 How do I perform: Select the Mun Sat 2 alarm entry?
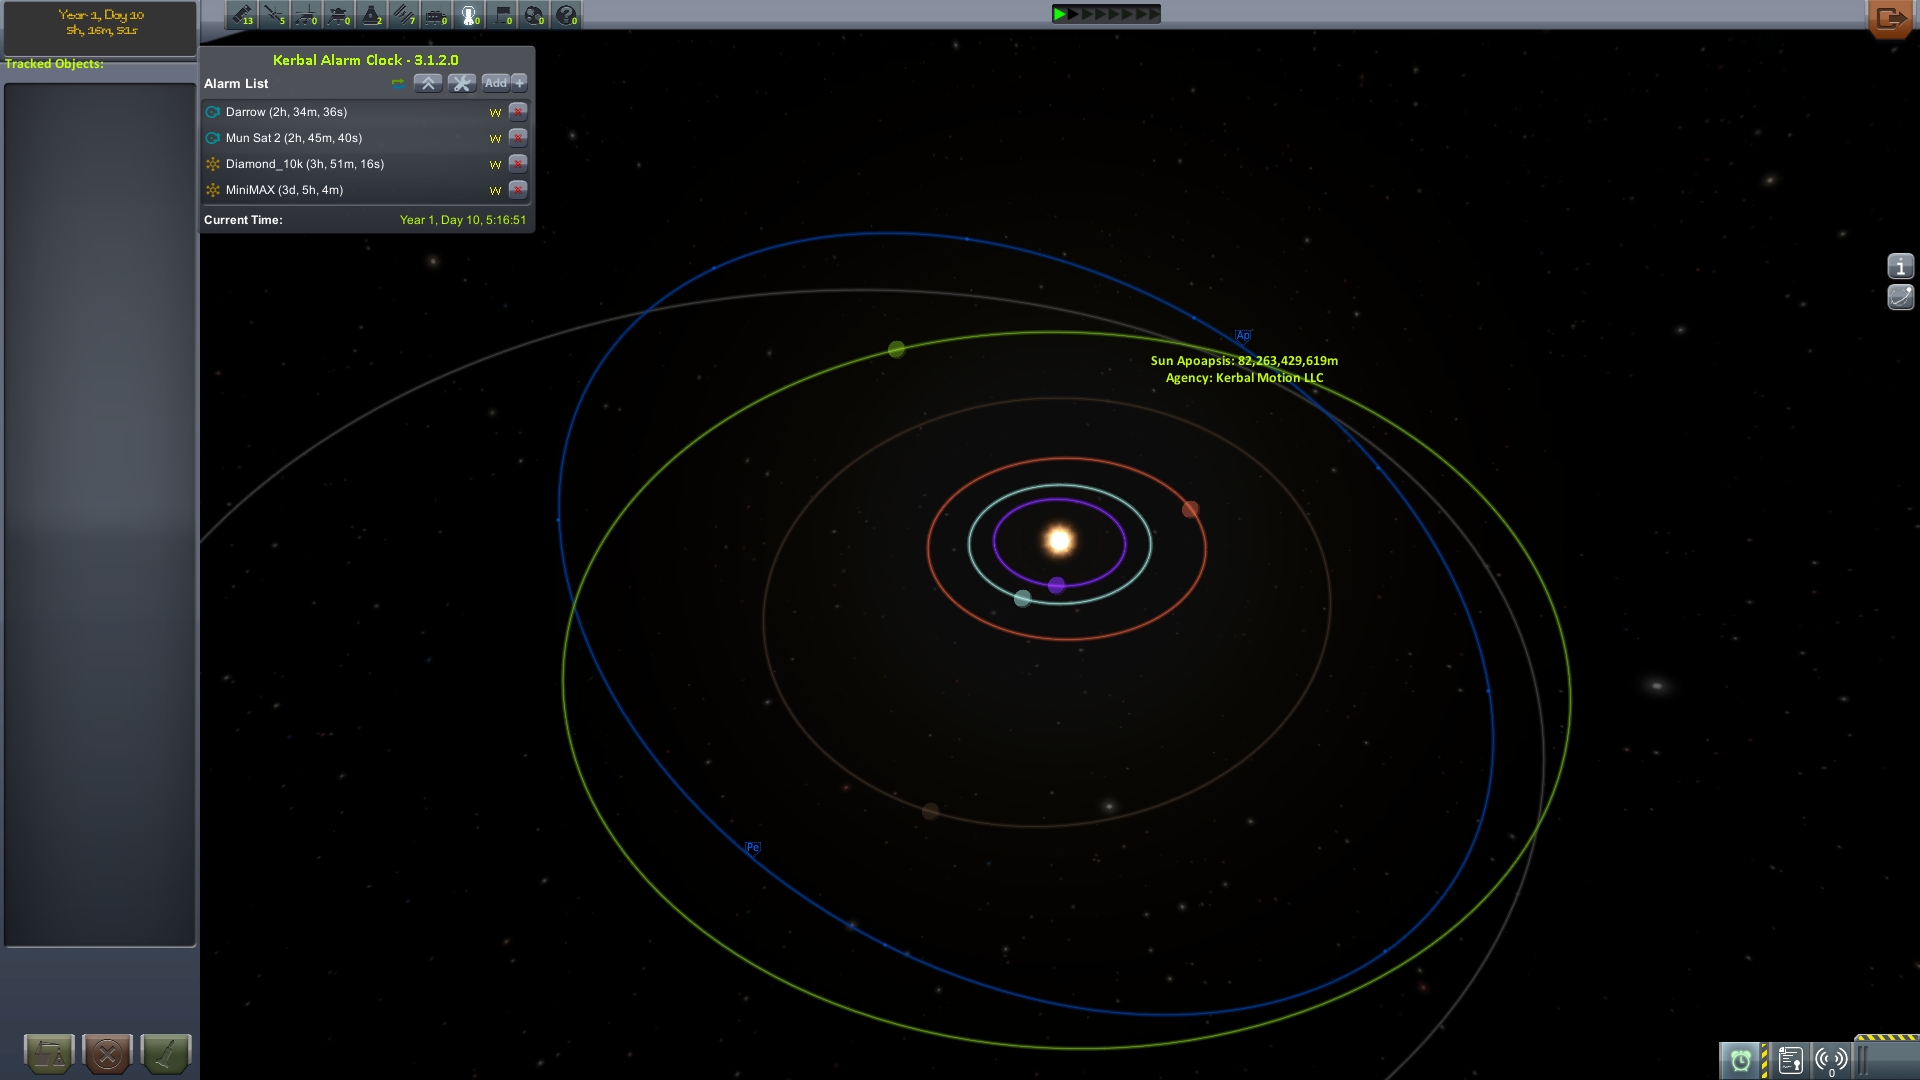coord(294,138)
